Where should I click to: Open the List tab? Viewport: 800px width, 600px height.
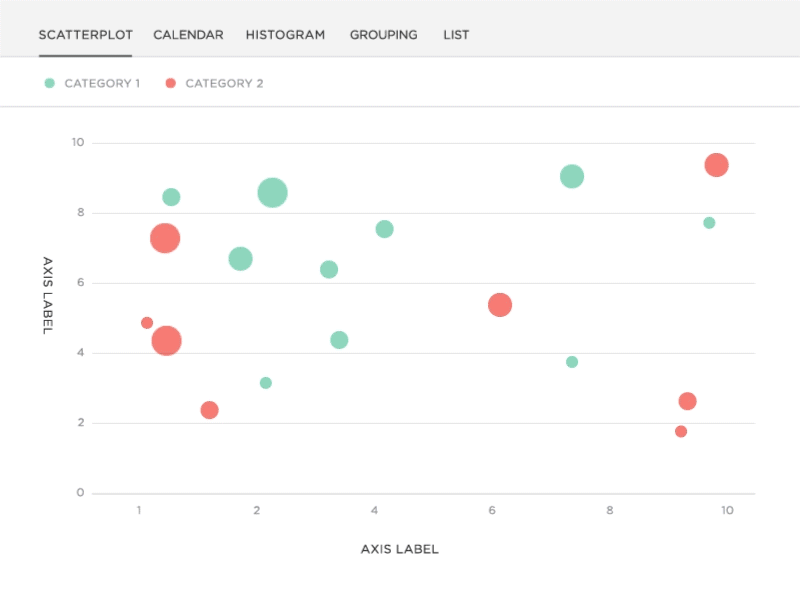(x=456, y=34)
